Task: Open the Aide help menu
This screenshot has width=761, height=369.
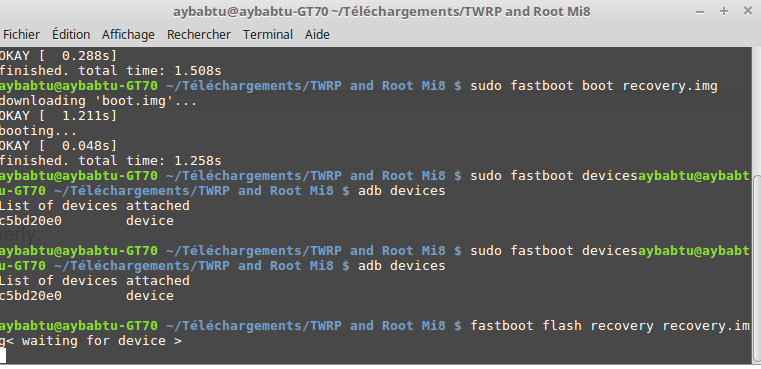Action: [317, 35]
